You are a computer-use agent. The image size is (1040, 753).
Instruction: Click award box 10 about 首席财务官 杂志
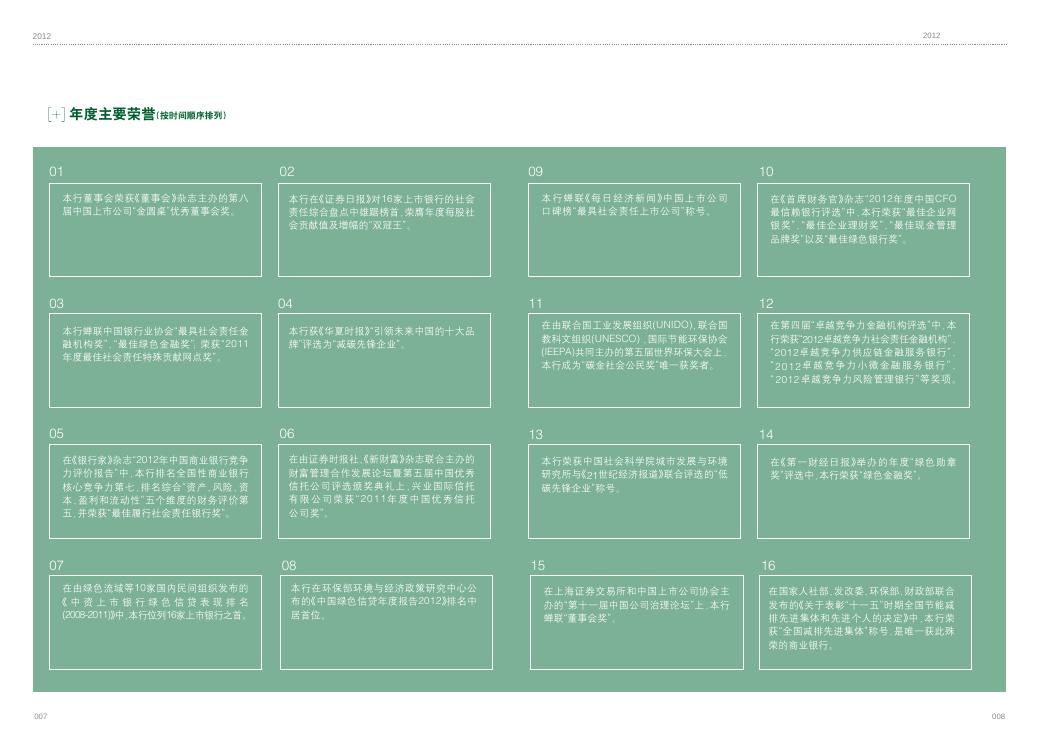tap(863, 230)
